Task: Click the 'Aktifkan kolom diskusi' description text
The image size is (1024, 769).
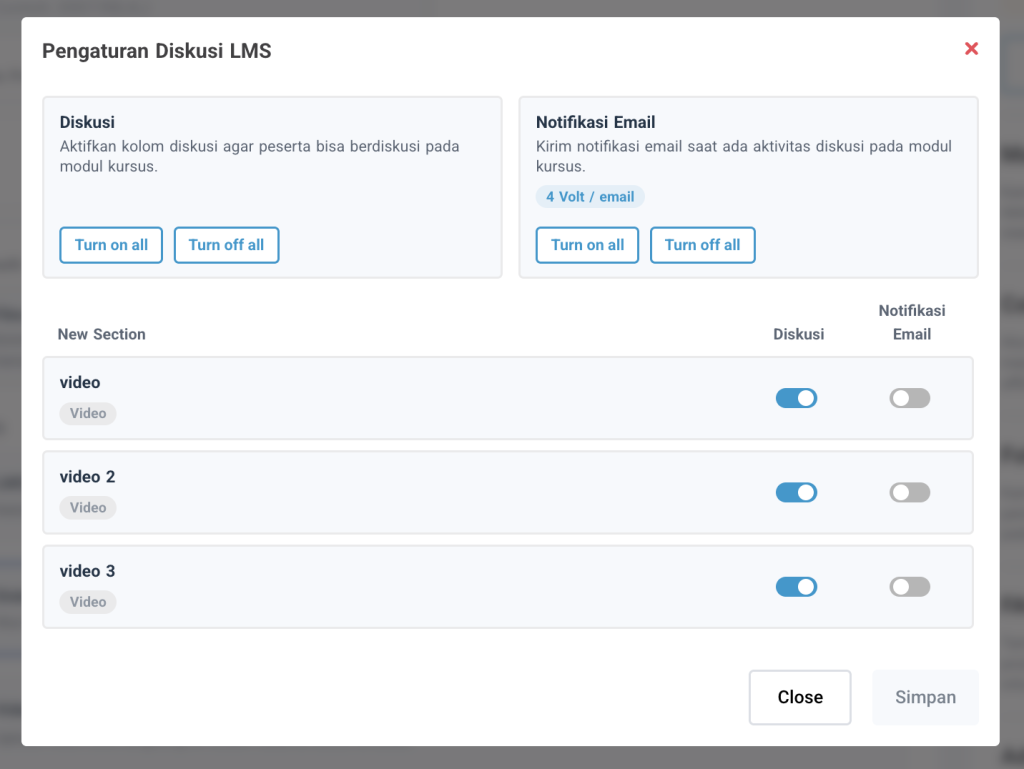Action: 259,156
